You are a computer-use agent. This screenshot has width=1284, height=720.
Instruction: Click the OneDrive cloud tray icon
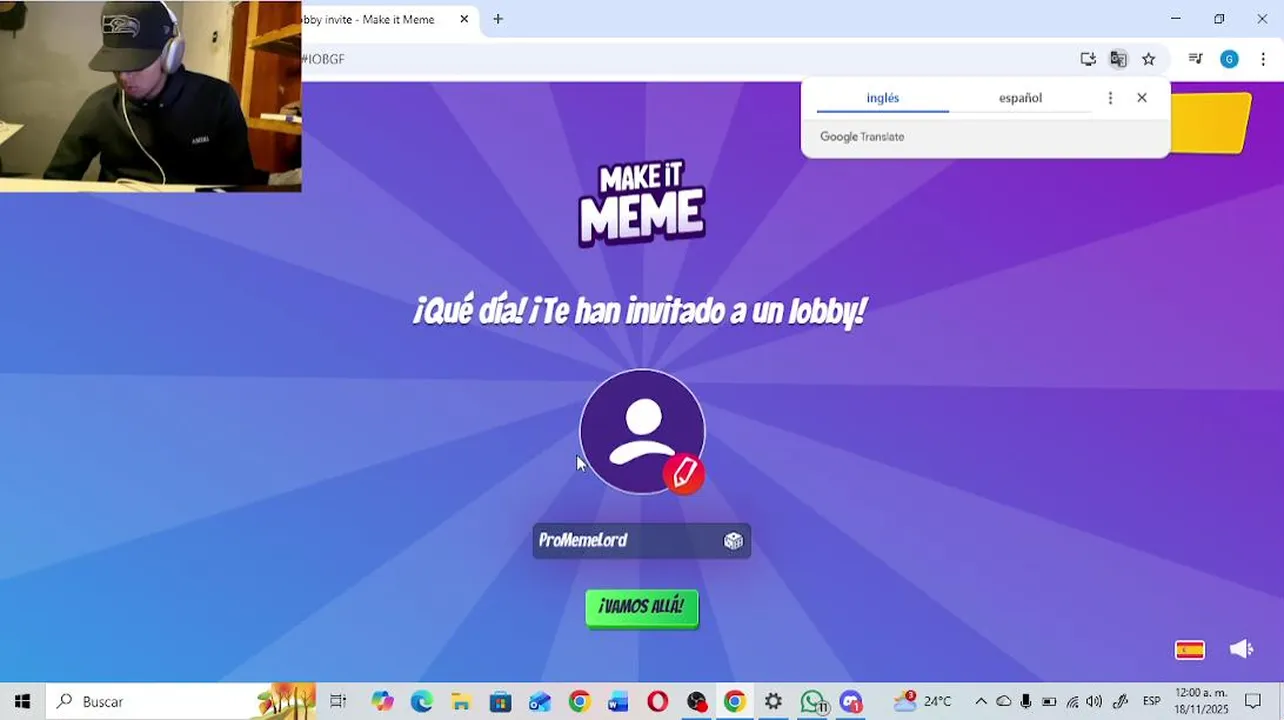pos(1003,701)
